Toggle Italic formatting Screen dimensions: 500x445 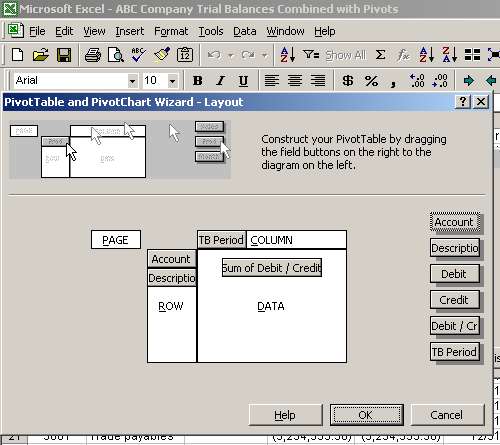pos(220,81)
